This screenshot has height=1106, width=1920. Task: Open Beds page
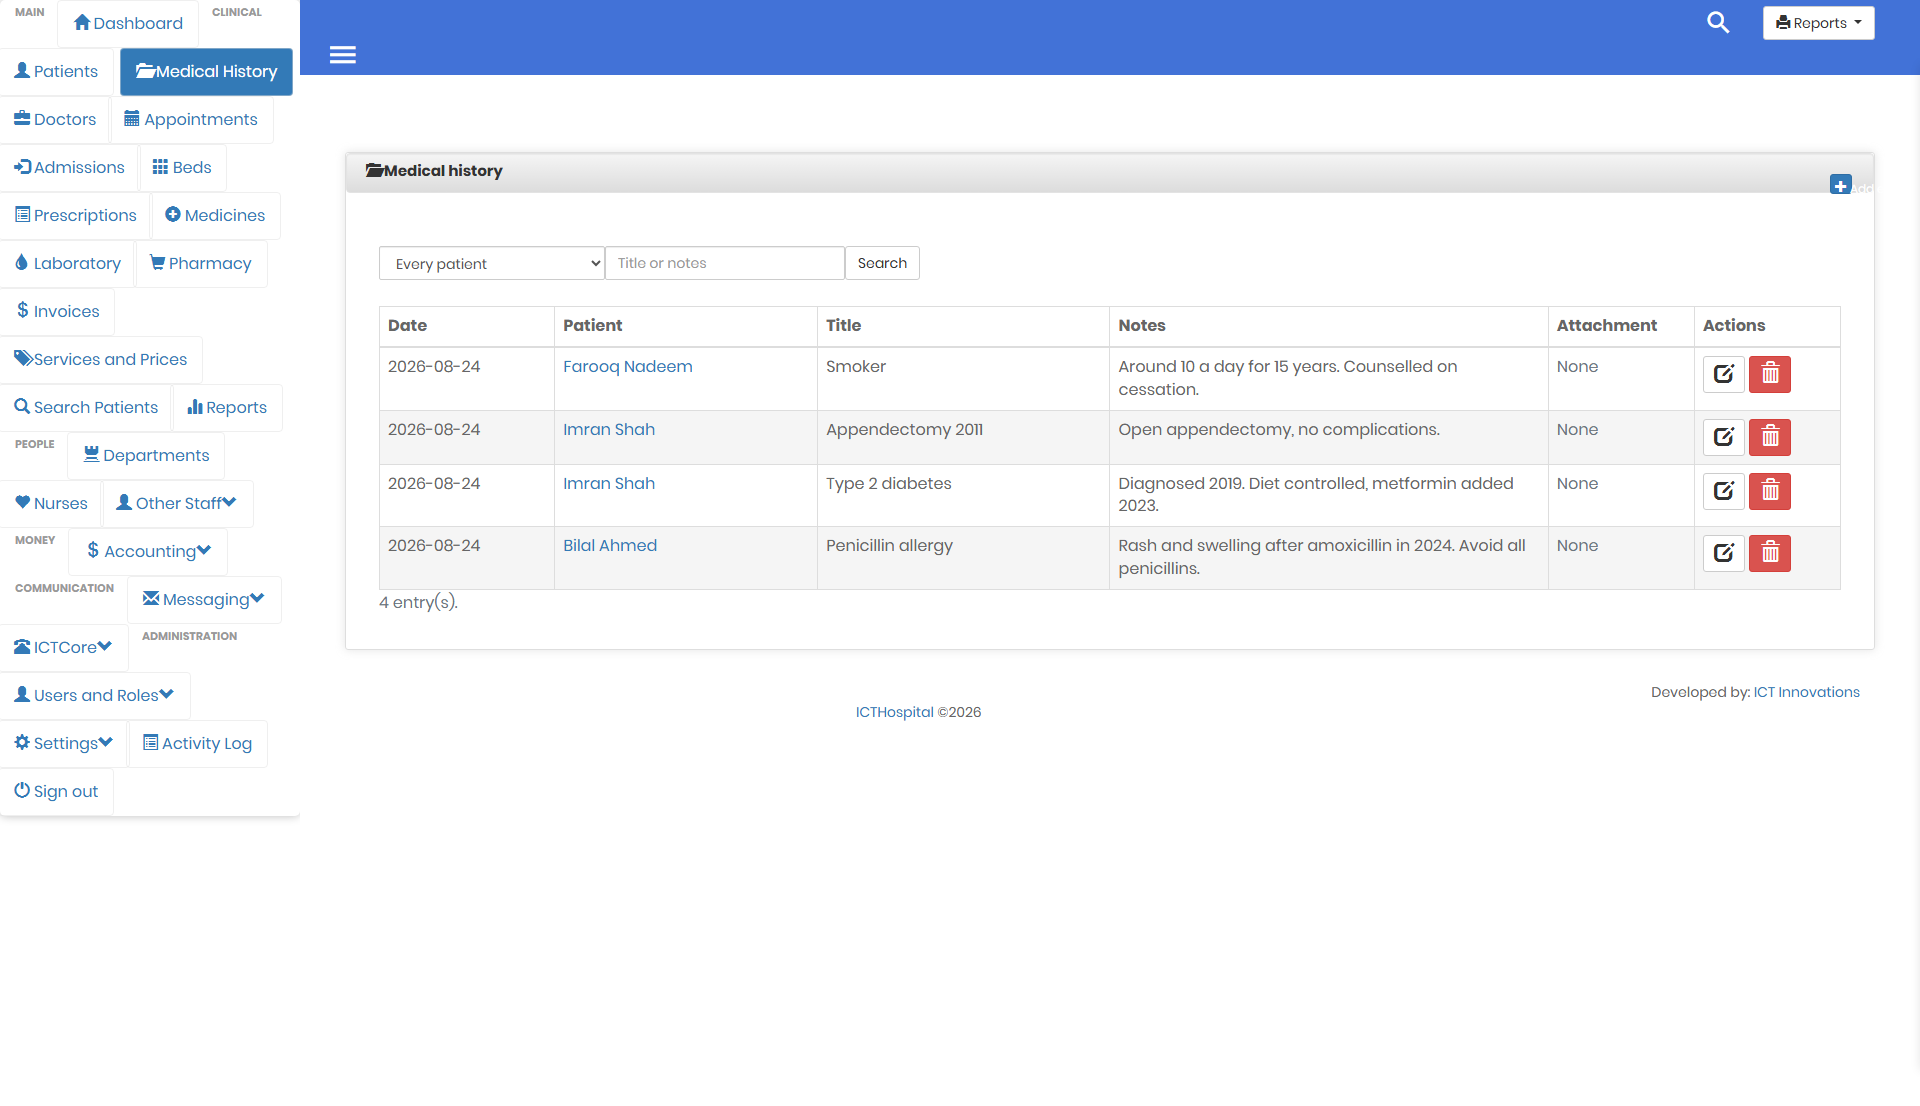tap(182, 167)
